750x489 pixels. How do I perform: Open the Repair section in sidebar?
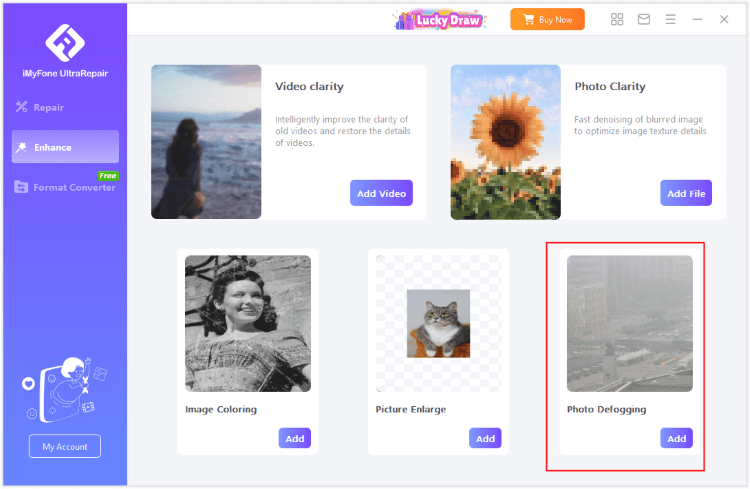click(65, 107)
